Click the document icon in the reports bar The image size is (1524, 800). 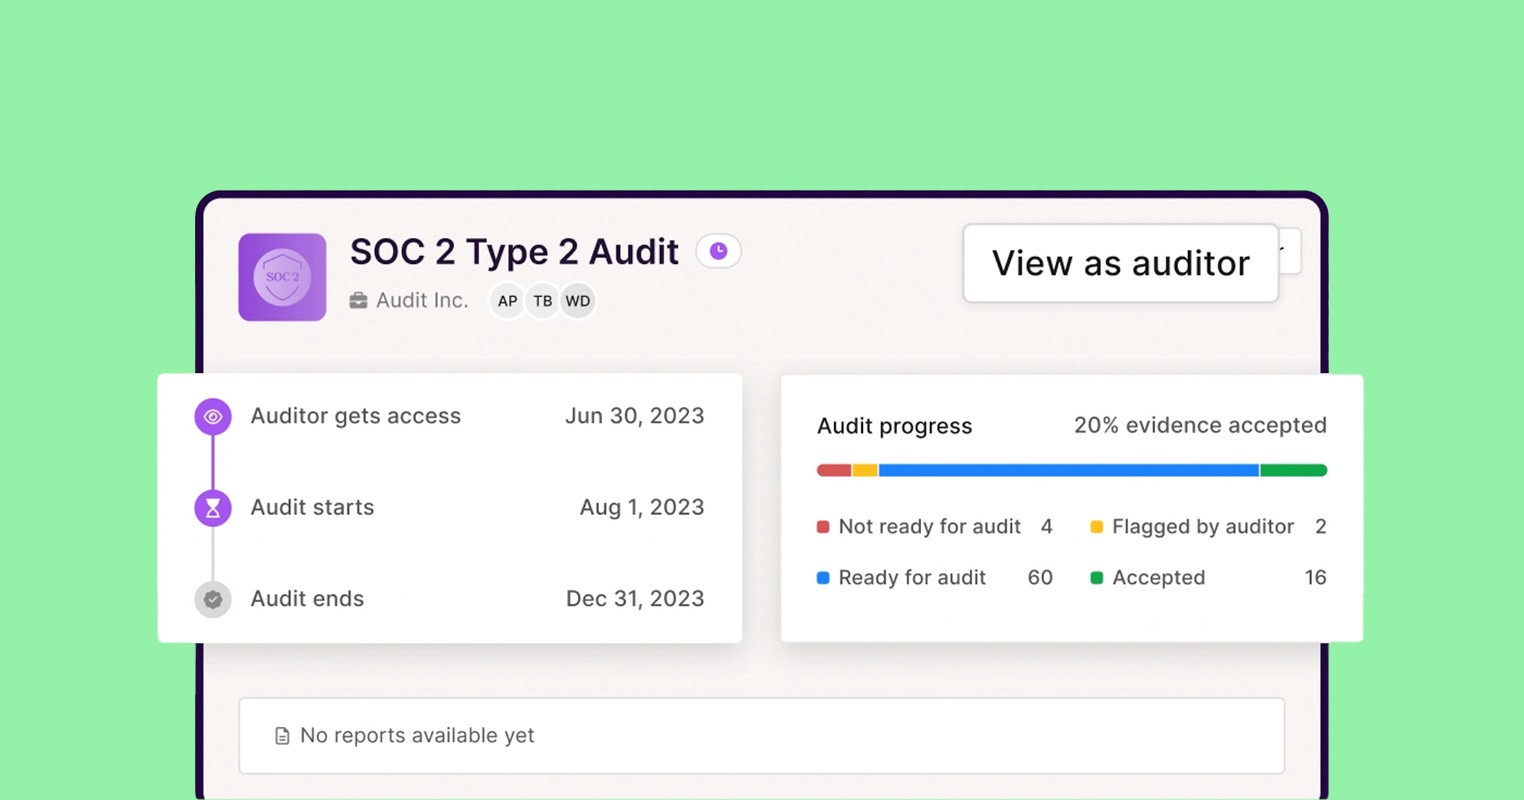[280, 735]
